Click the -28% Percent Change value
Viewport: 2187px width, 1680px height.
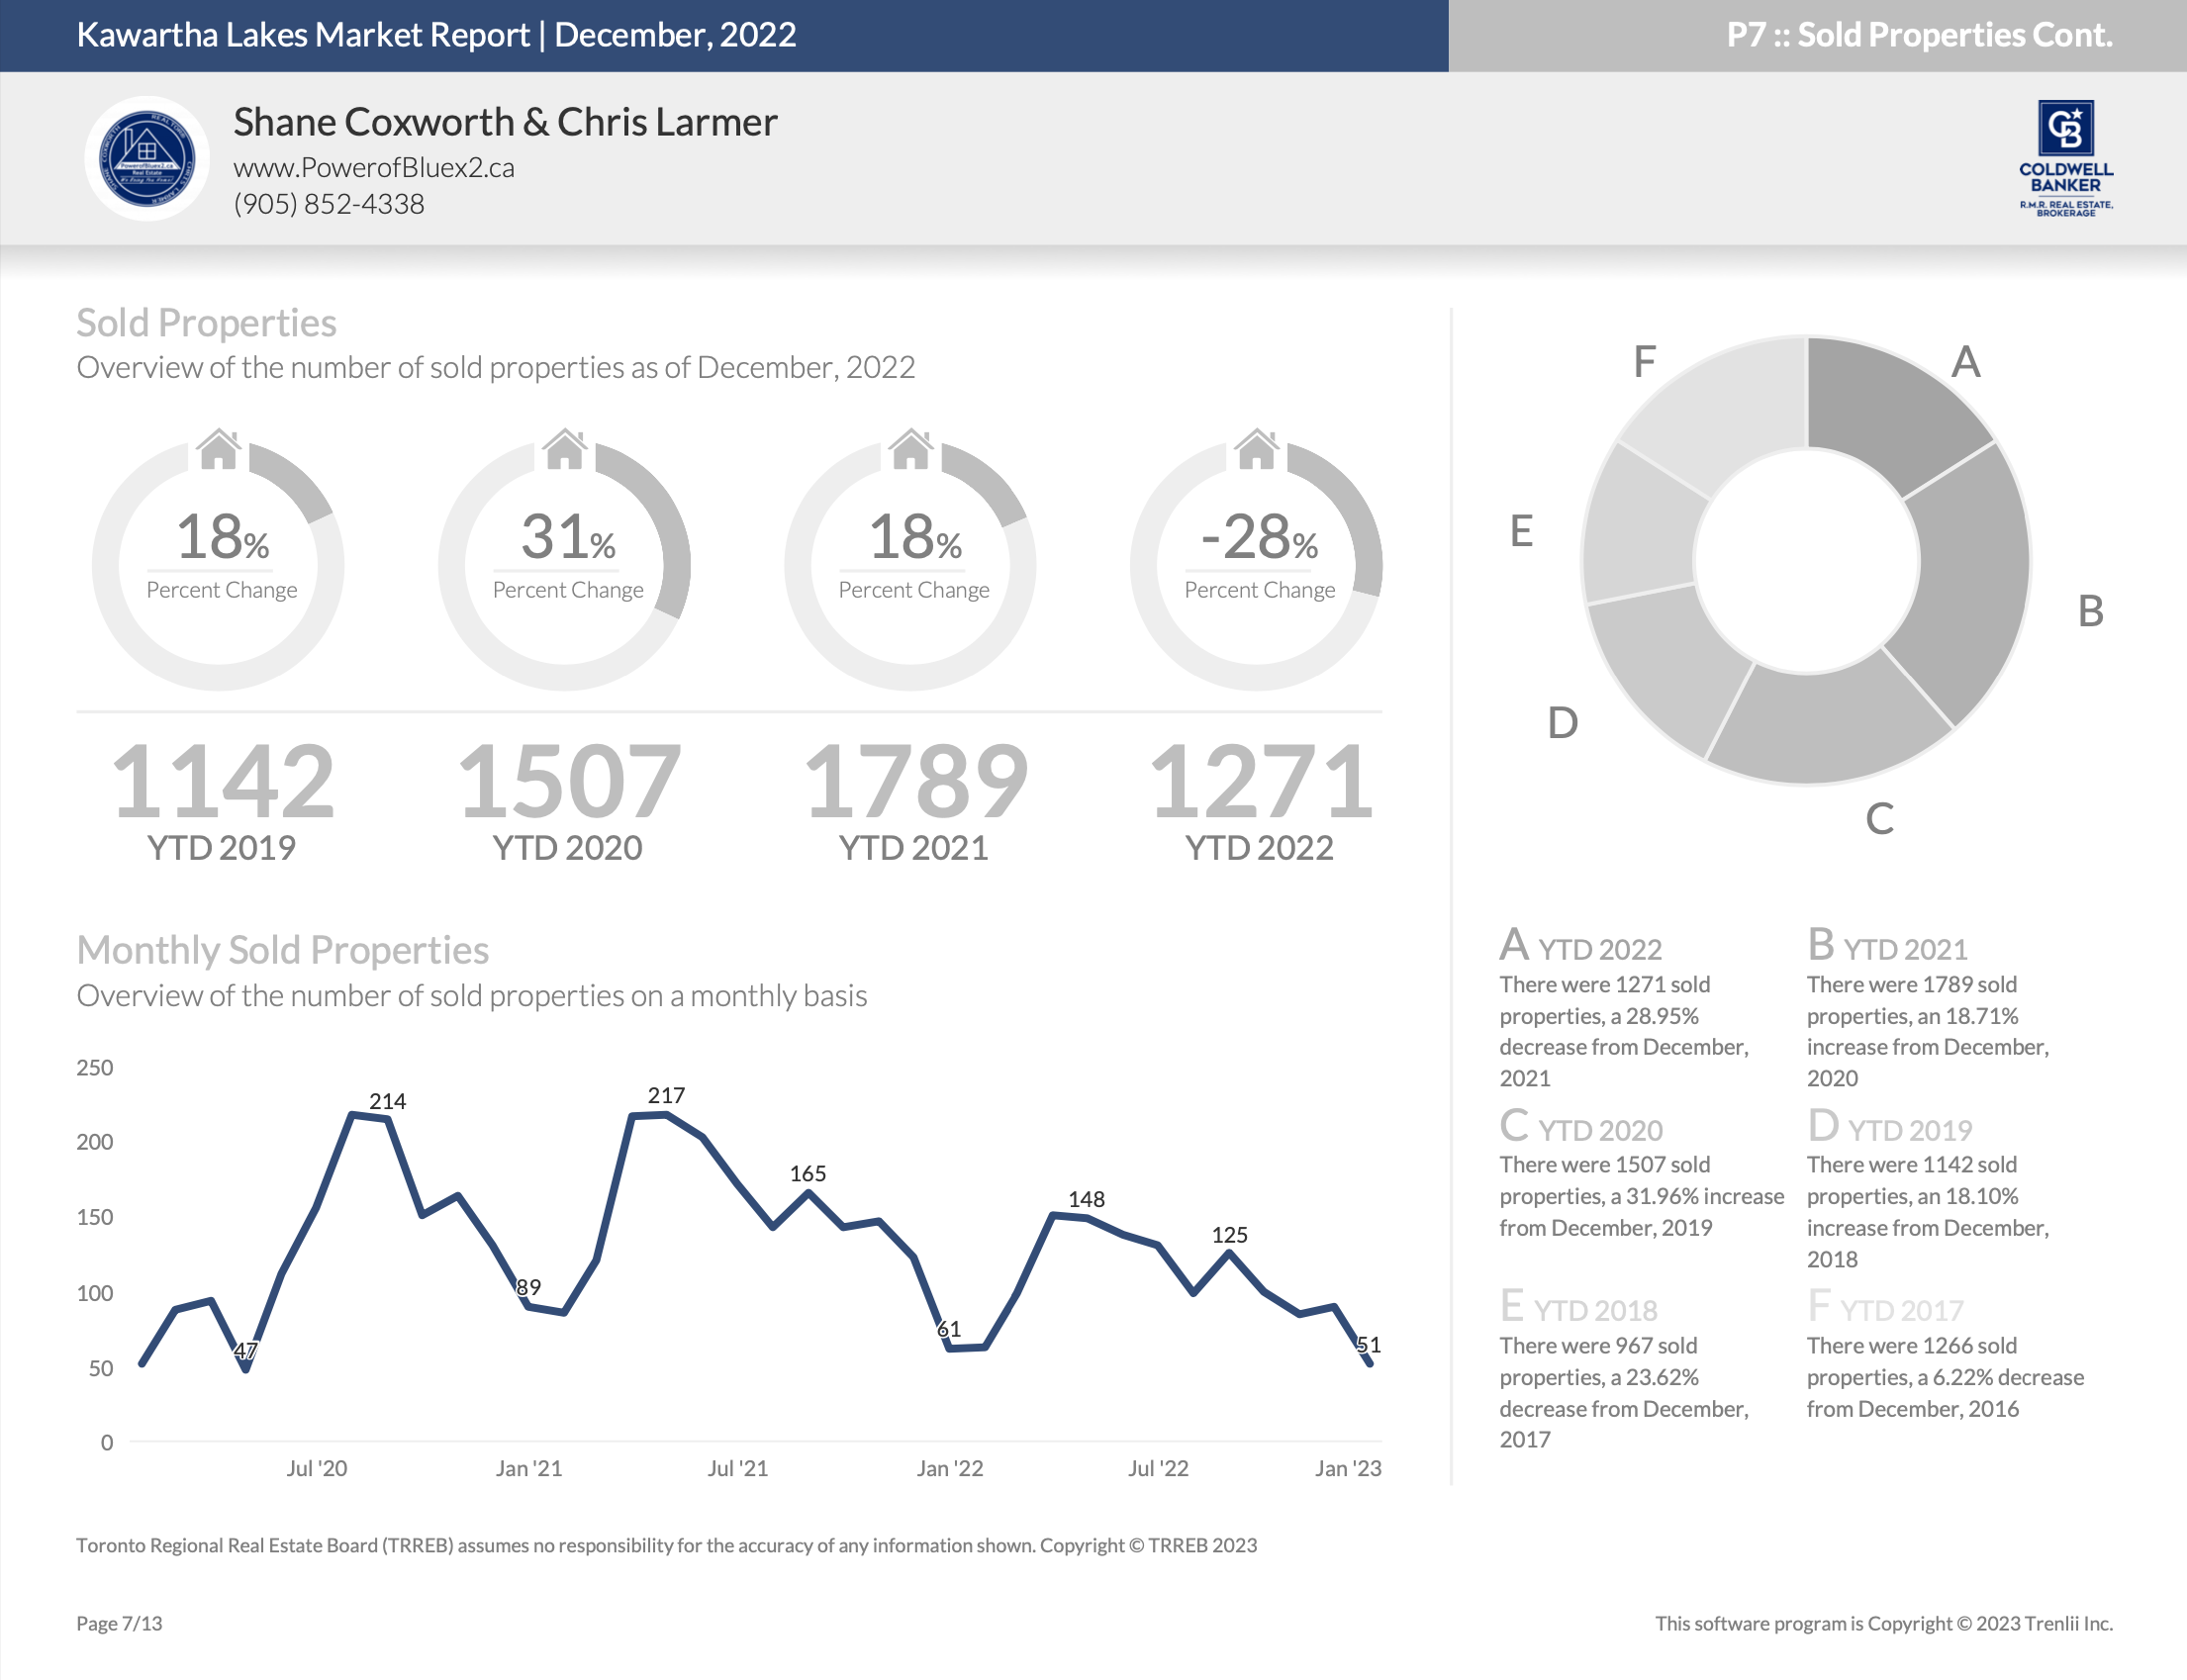coord(1259,537)
